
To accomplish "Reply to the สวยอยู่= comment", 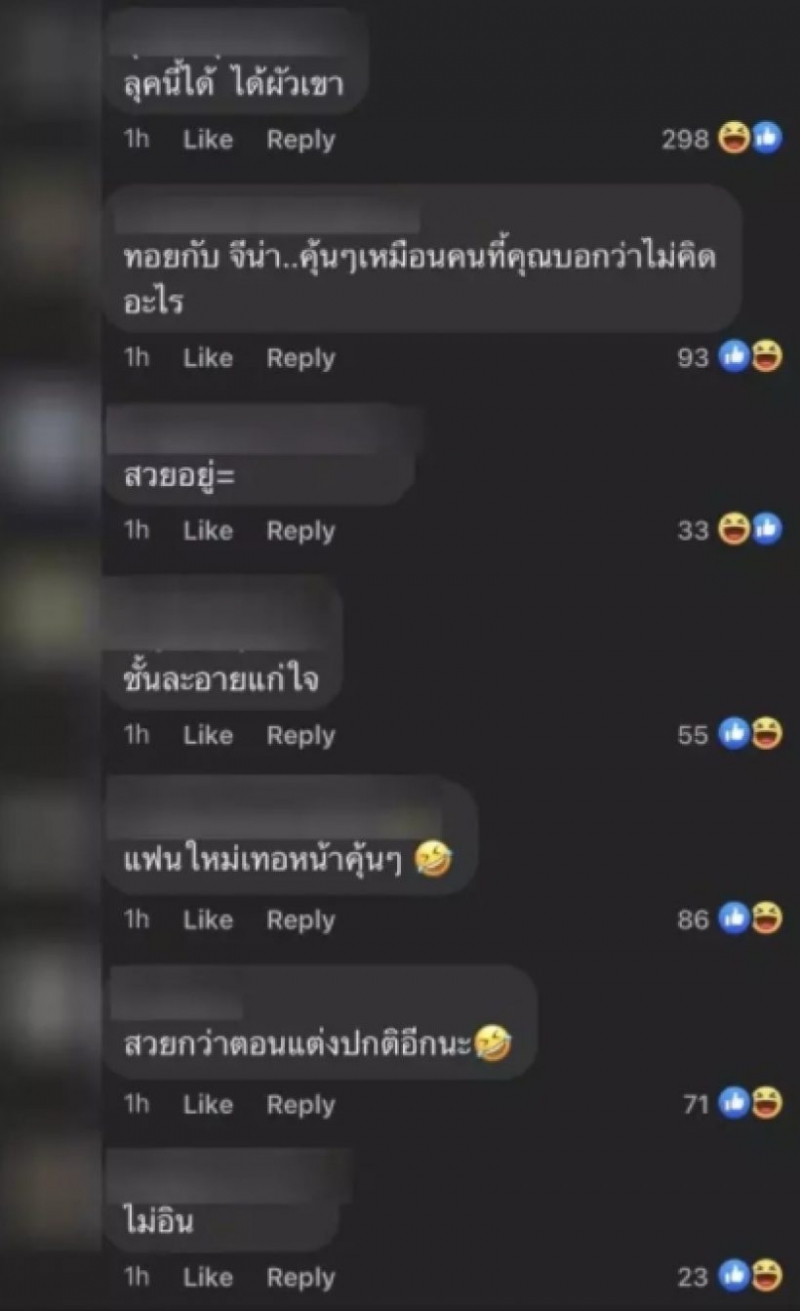I will tap(300, 532).
